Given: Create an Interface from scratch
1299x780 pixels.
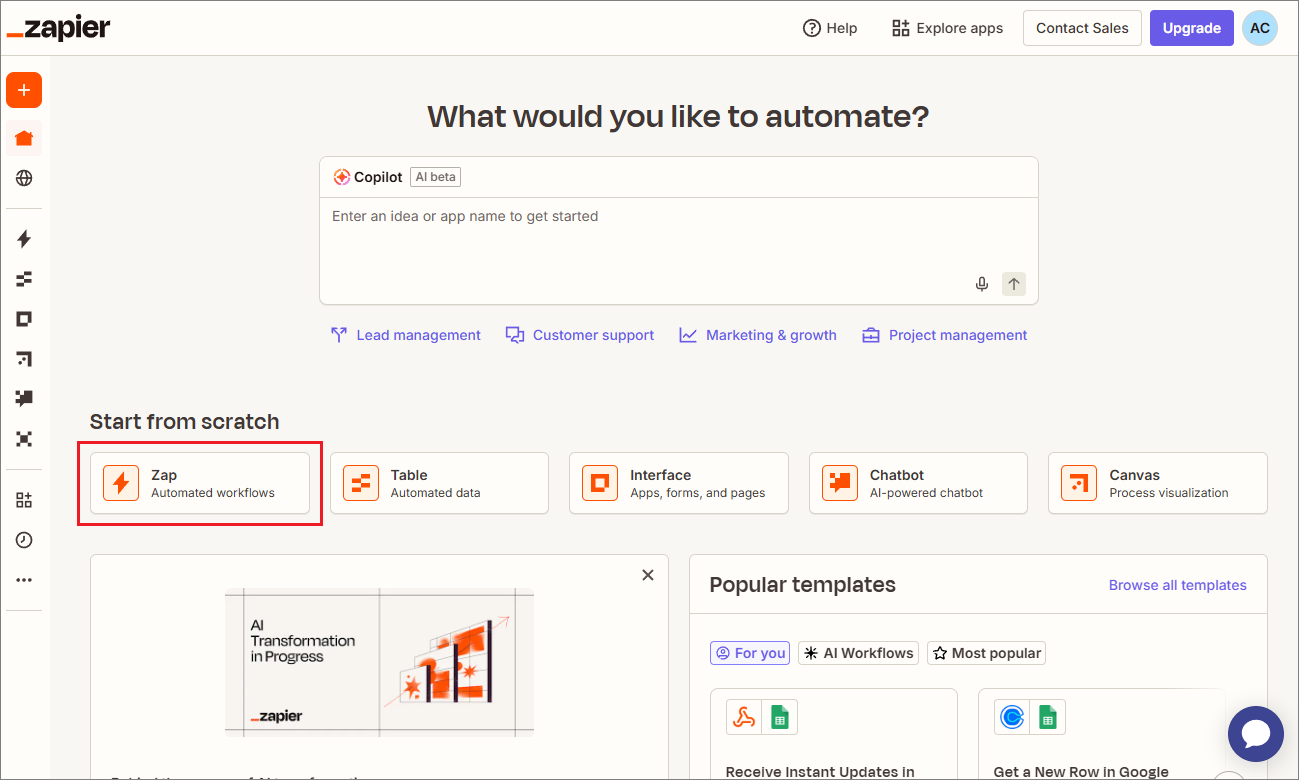Looking at the screenshot, I should click(x=679, y=483).
